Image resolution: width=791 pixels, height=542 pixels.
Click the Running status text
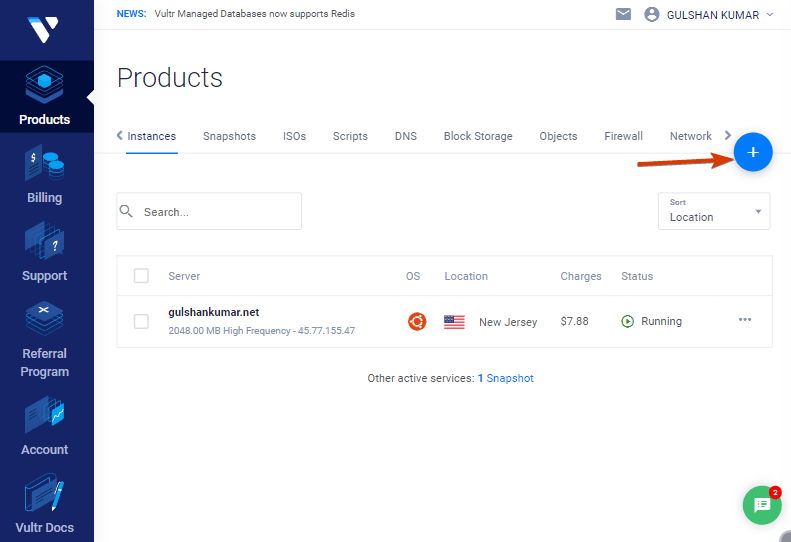click(661, 321)
